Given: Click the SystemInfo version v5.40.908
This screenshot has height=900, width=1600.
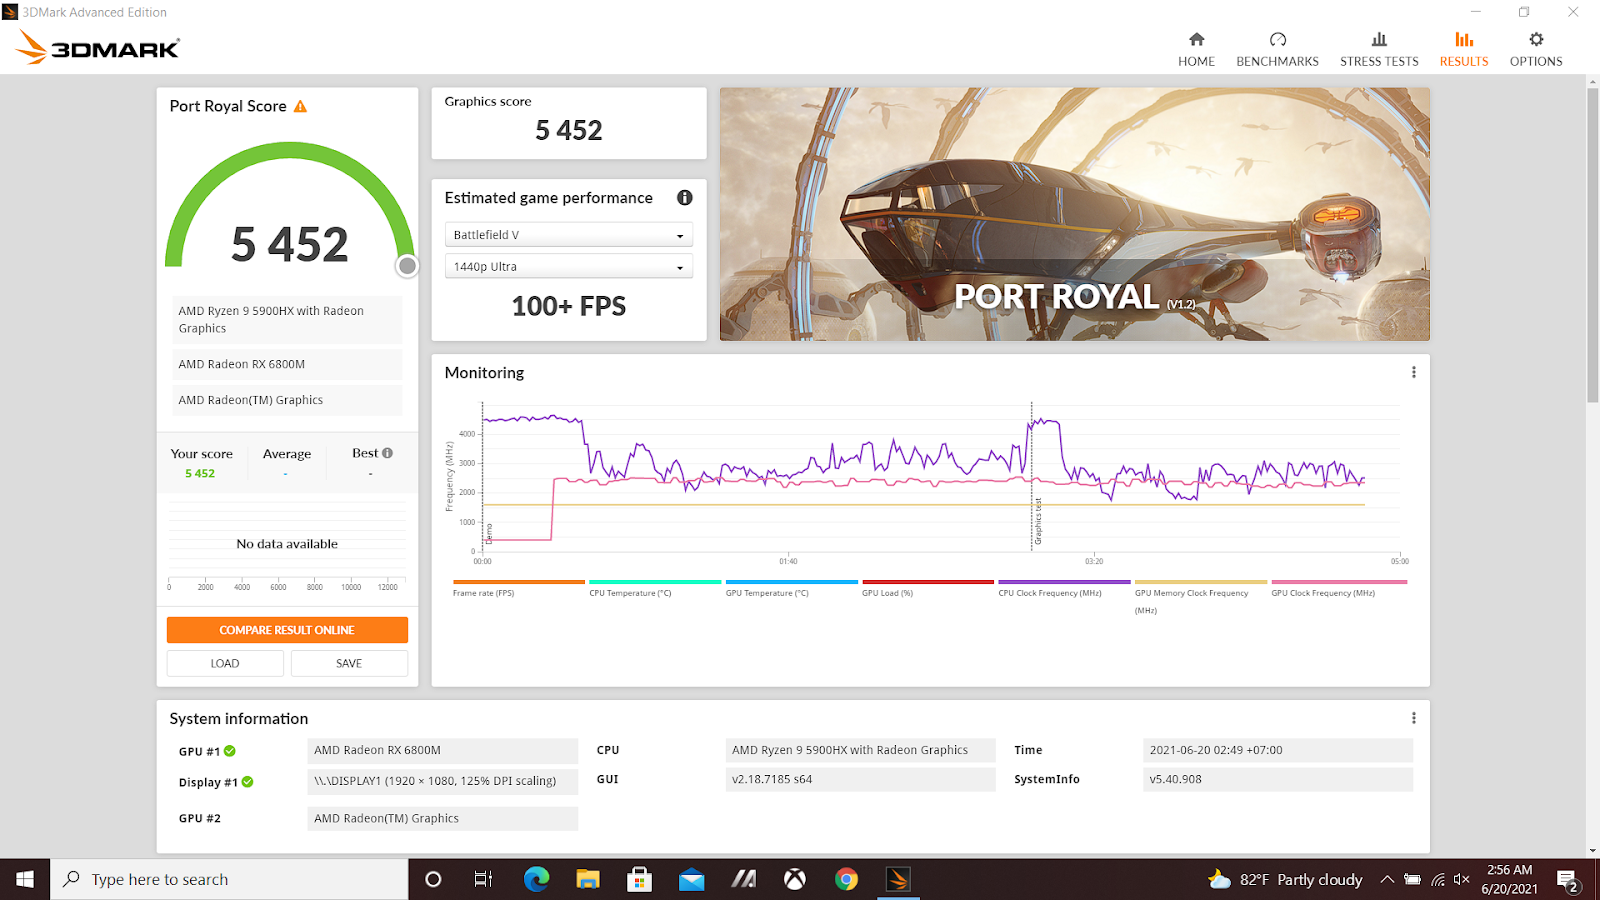Looking at the screenshot, I should (x=1277, y=779).
